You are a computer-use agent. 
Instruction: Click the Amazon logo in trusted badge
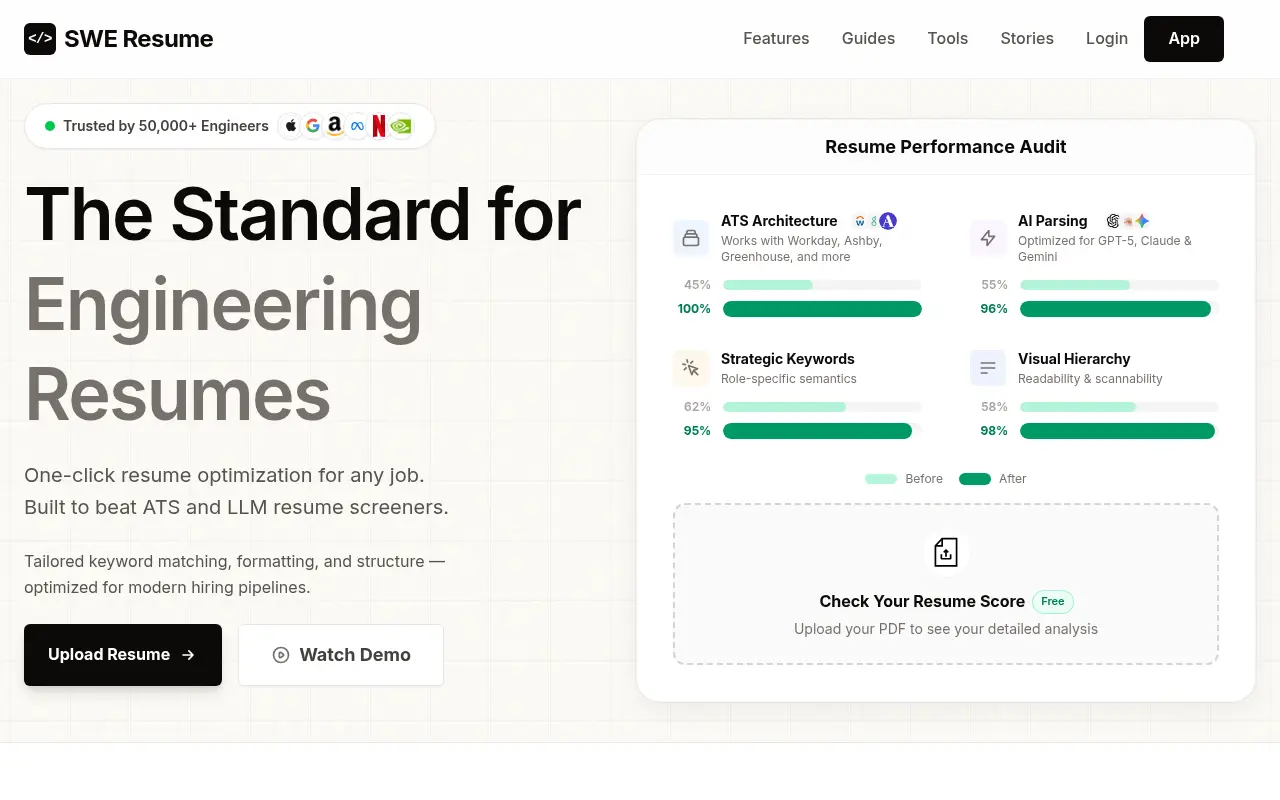pyautogui.click(x=335, y=126)
